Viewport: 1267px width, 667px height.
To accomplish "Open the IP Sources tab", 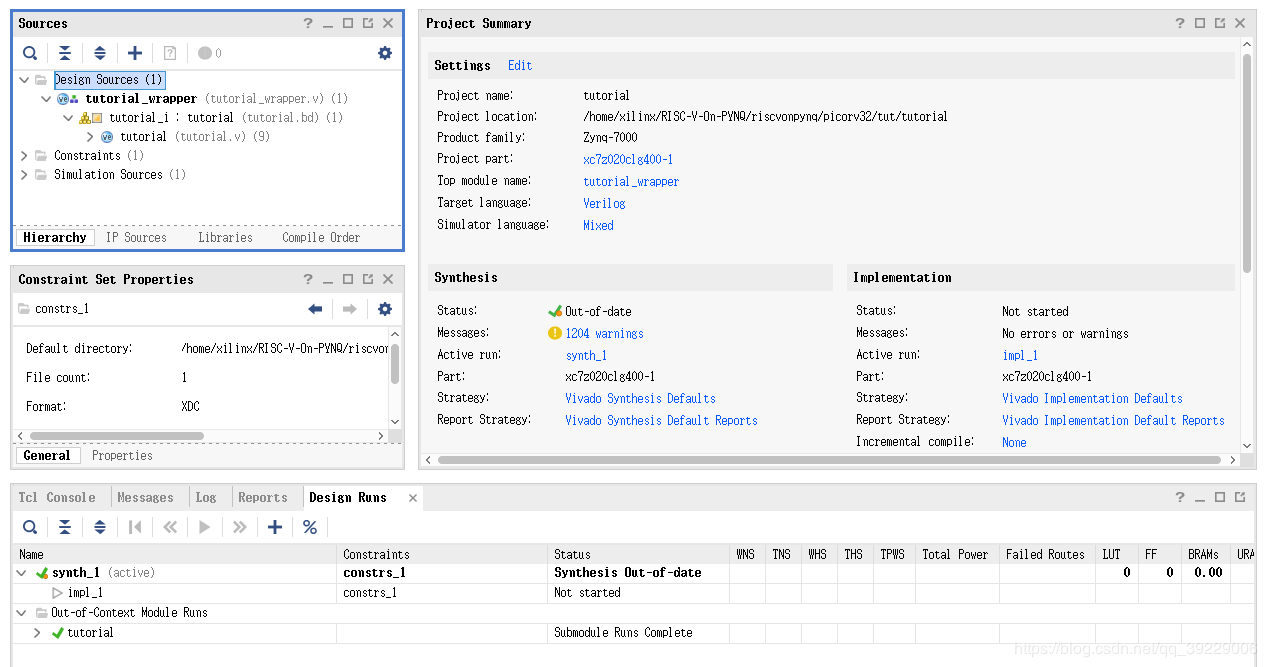I will click(136, 237).
